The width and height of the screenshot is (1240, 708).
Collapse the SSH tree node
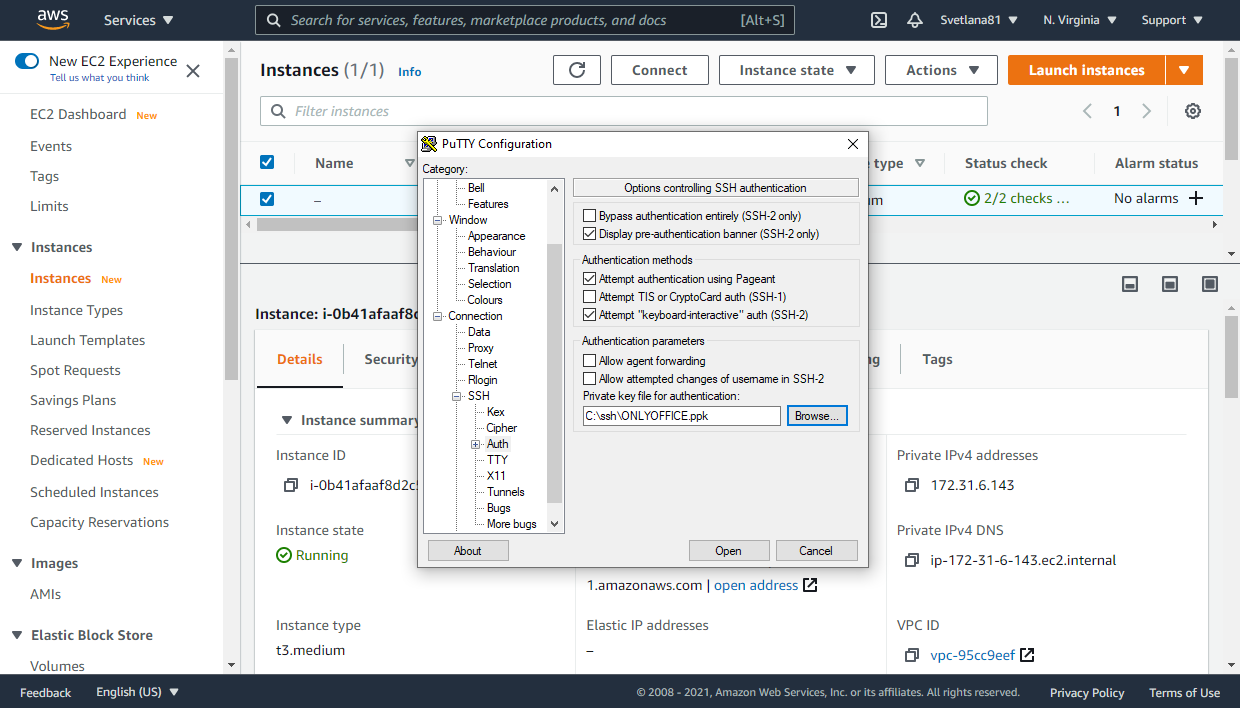coord(457,396)
